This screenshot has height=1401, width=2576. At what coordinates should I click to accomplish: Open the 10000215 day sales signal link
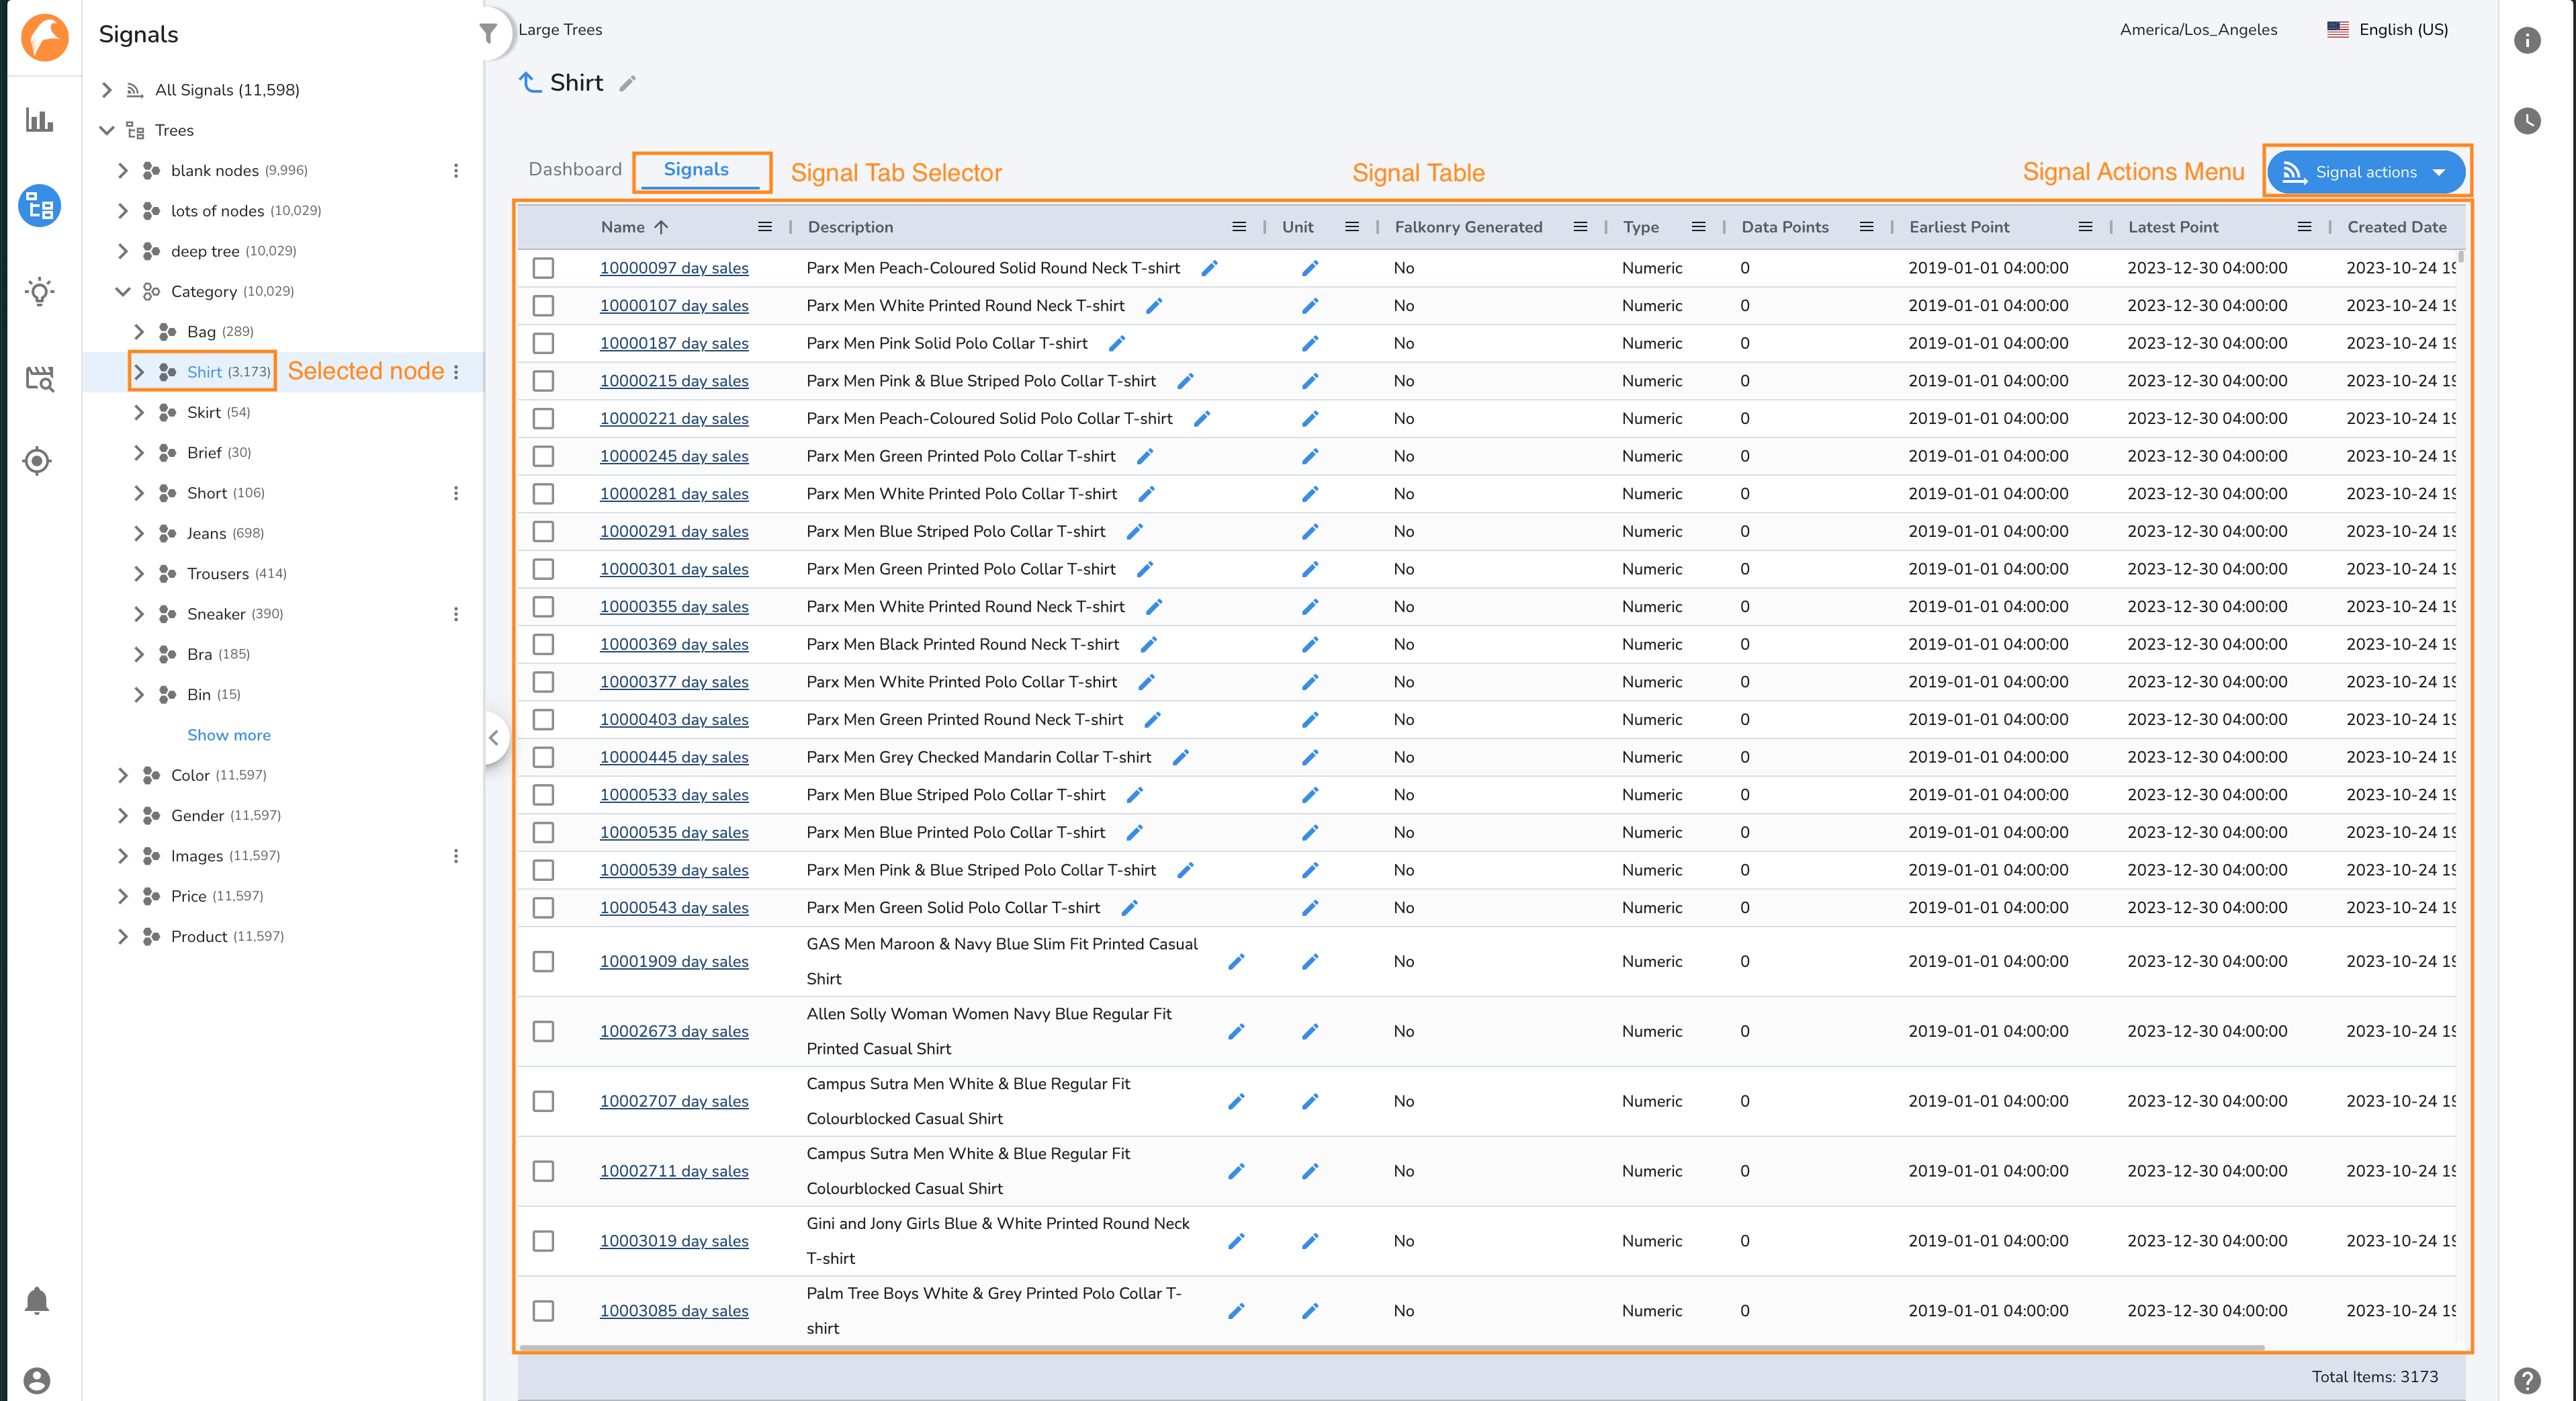pos(674,381)
